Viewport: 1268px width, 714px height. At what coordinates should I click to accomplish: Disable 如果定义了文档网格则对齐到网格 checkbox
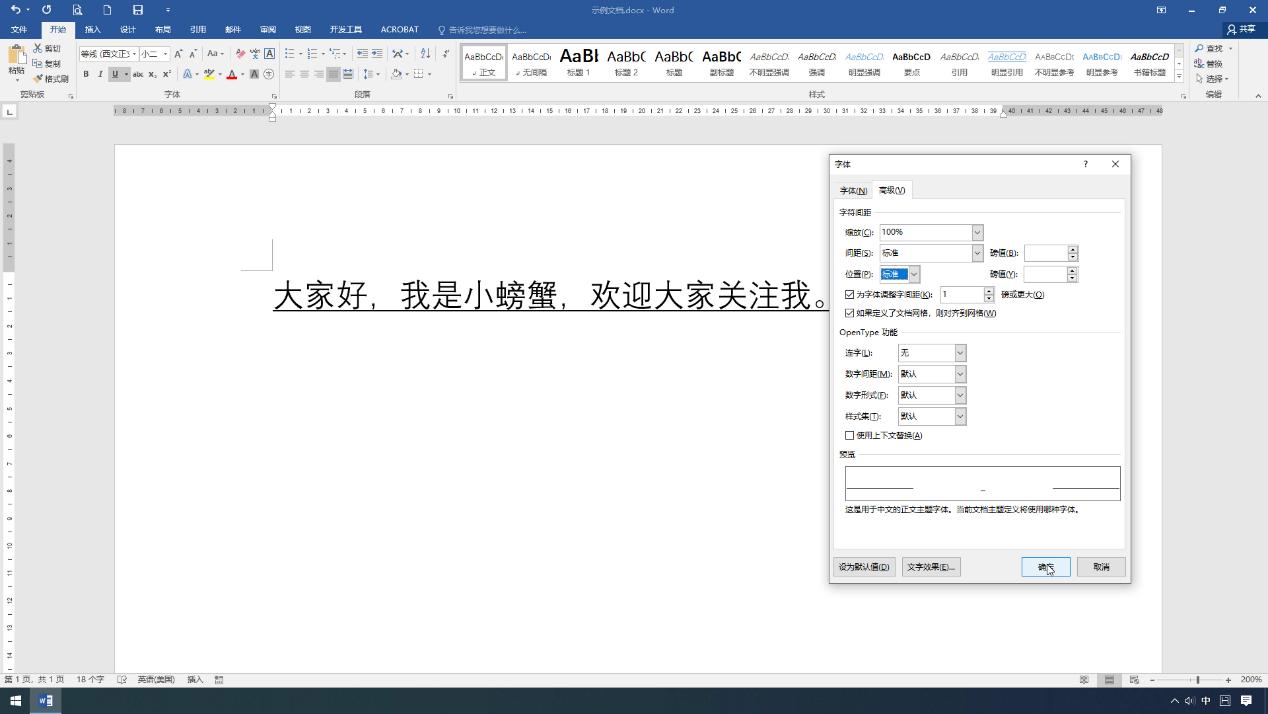tap(850, 312)
